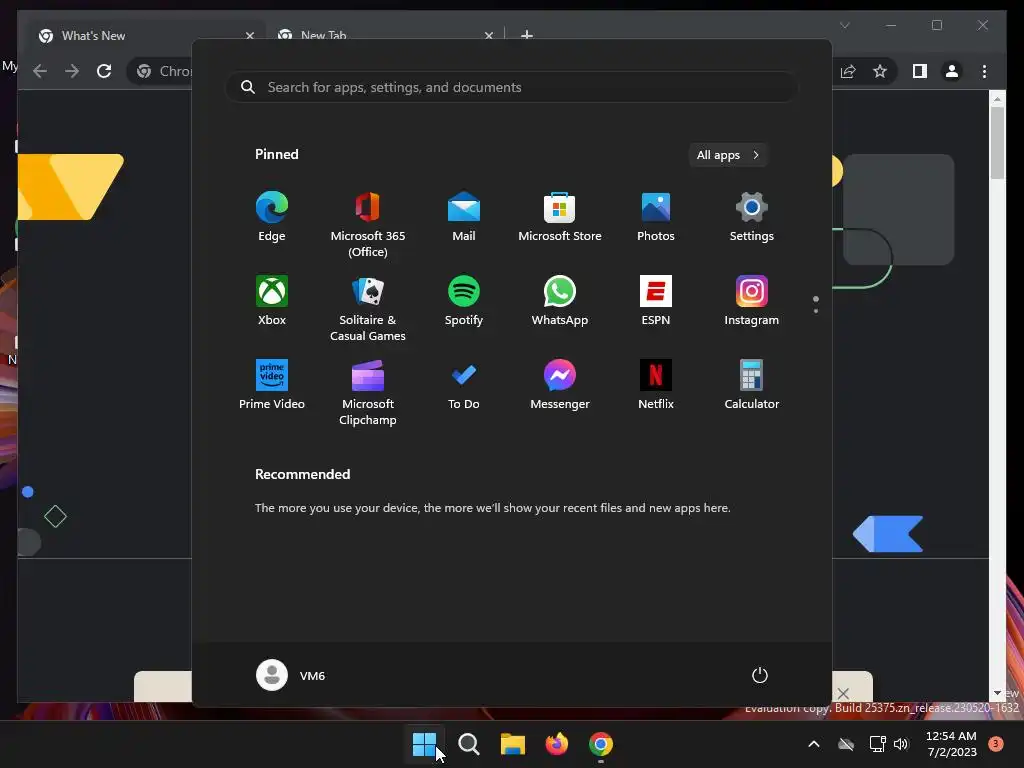Click Chrome's vertical scrollbar thumb

click(997, 142)
